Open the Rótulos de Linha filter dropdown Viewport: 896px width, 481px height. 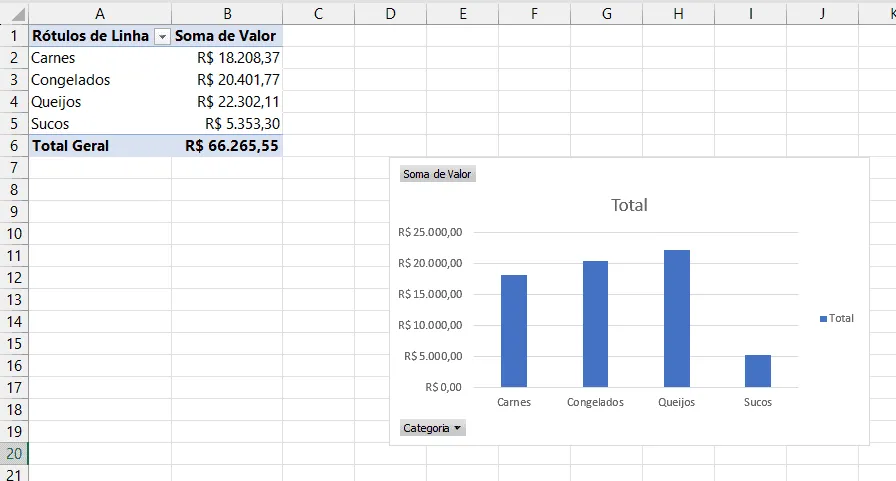click(162, 37)
